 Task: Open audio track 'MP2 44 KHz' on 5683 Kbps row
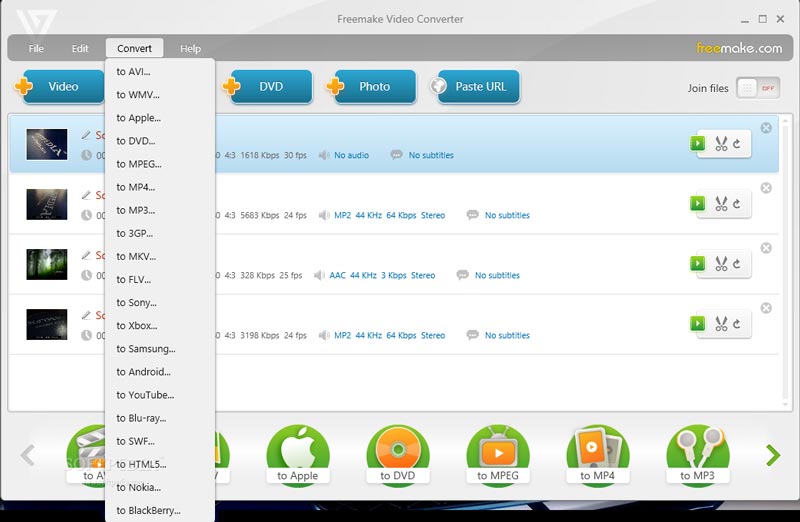pos(389,215)
